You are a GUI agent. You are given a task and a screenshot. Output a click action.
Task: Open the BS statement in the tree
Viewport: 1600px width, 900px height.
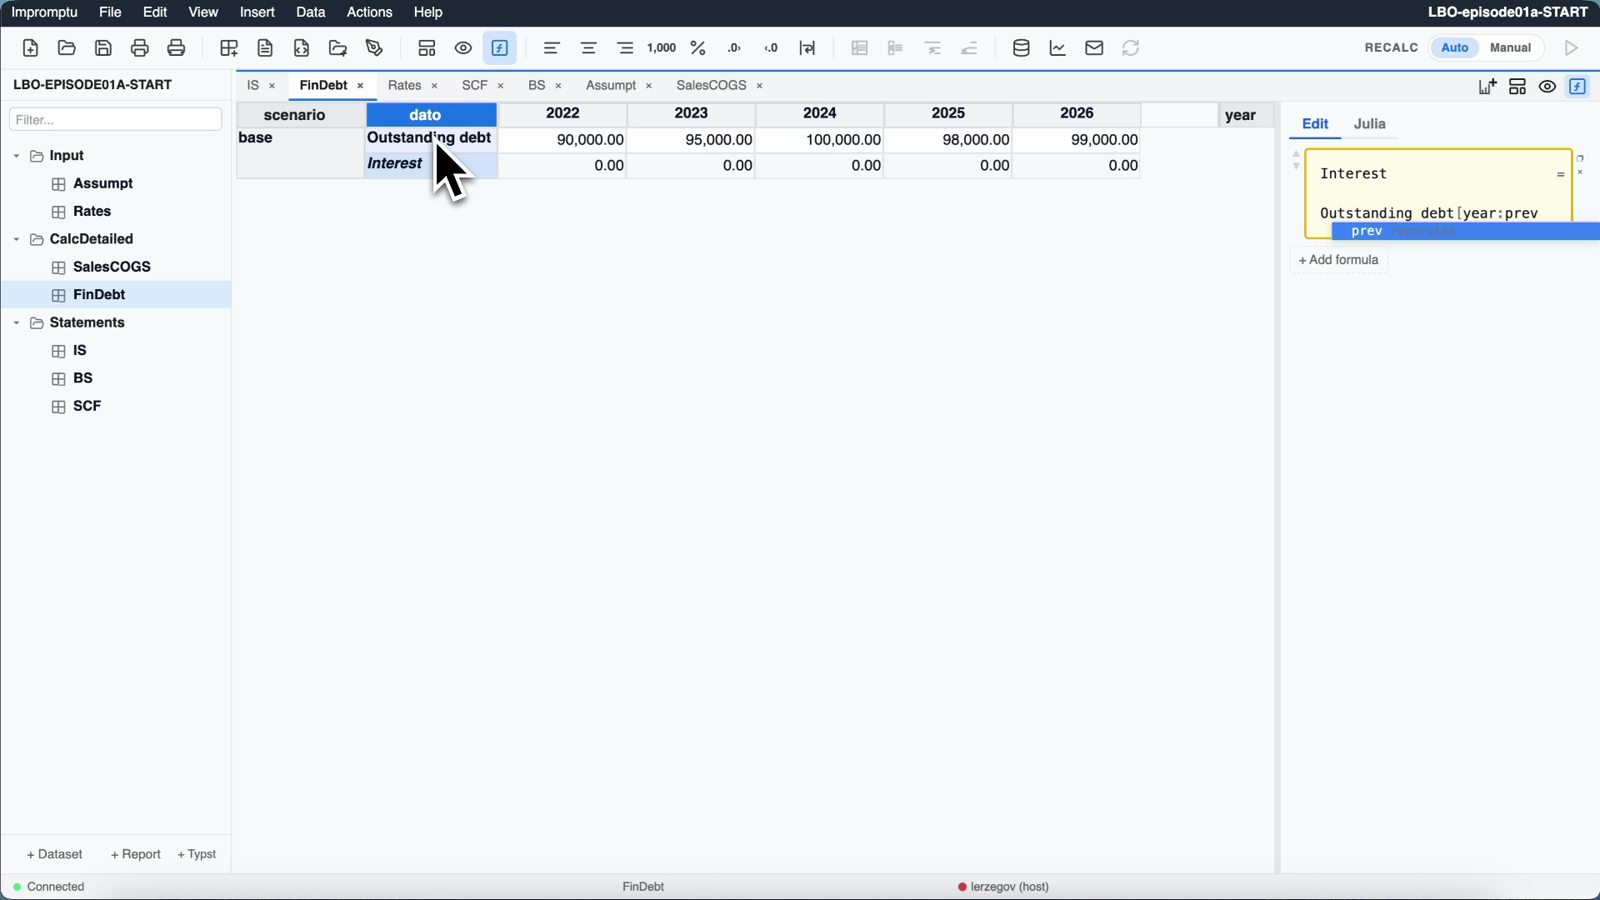pos(83,379)
